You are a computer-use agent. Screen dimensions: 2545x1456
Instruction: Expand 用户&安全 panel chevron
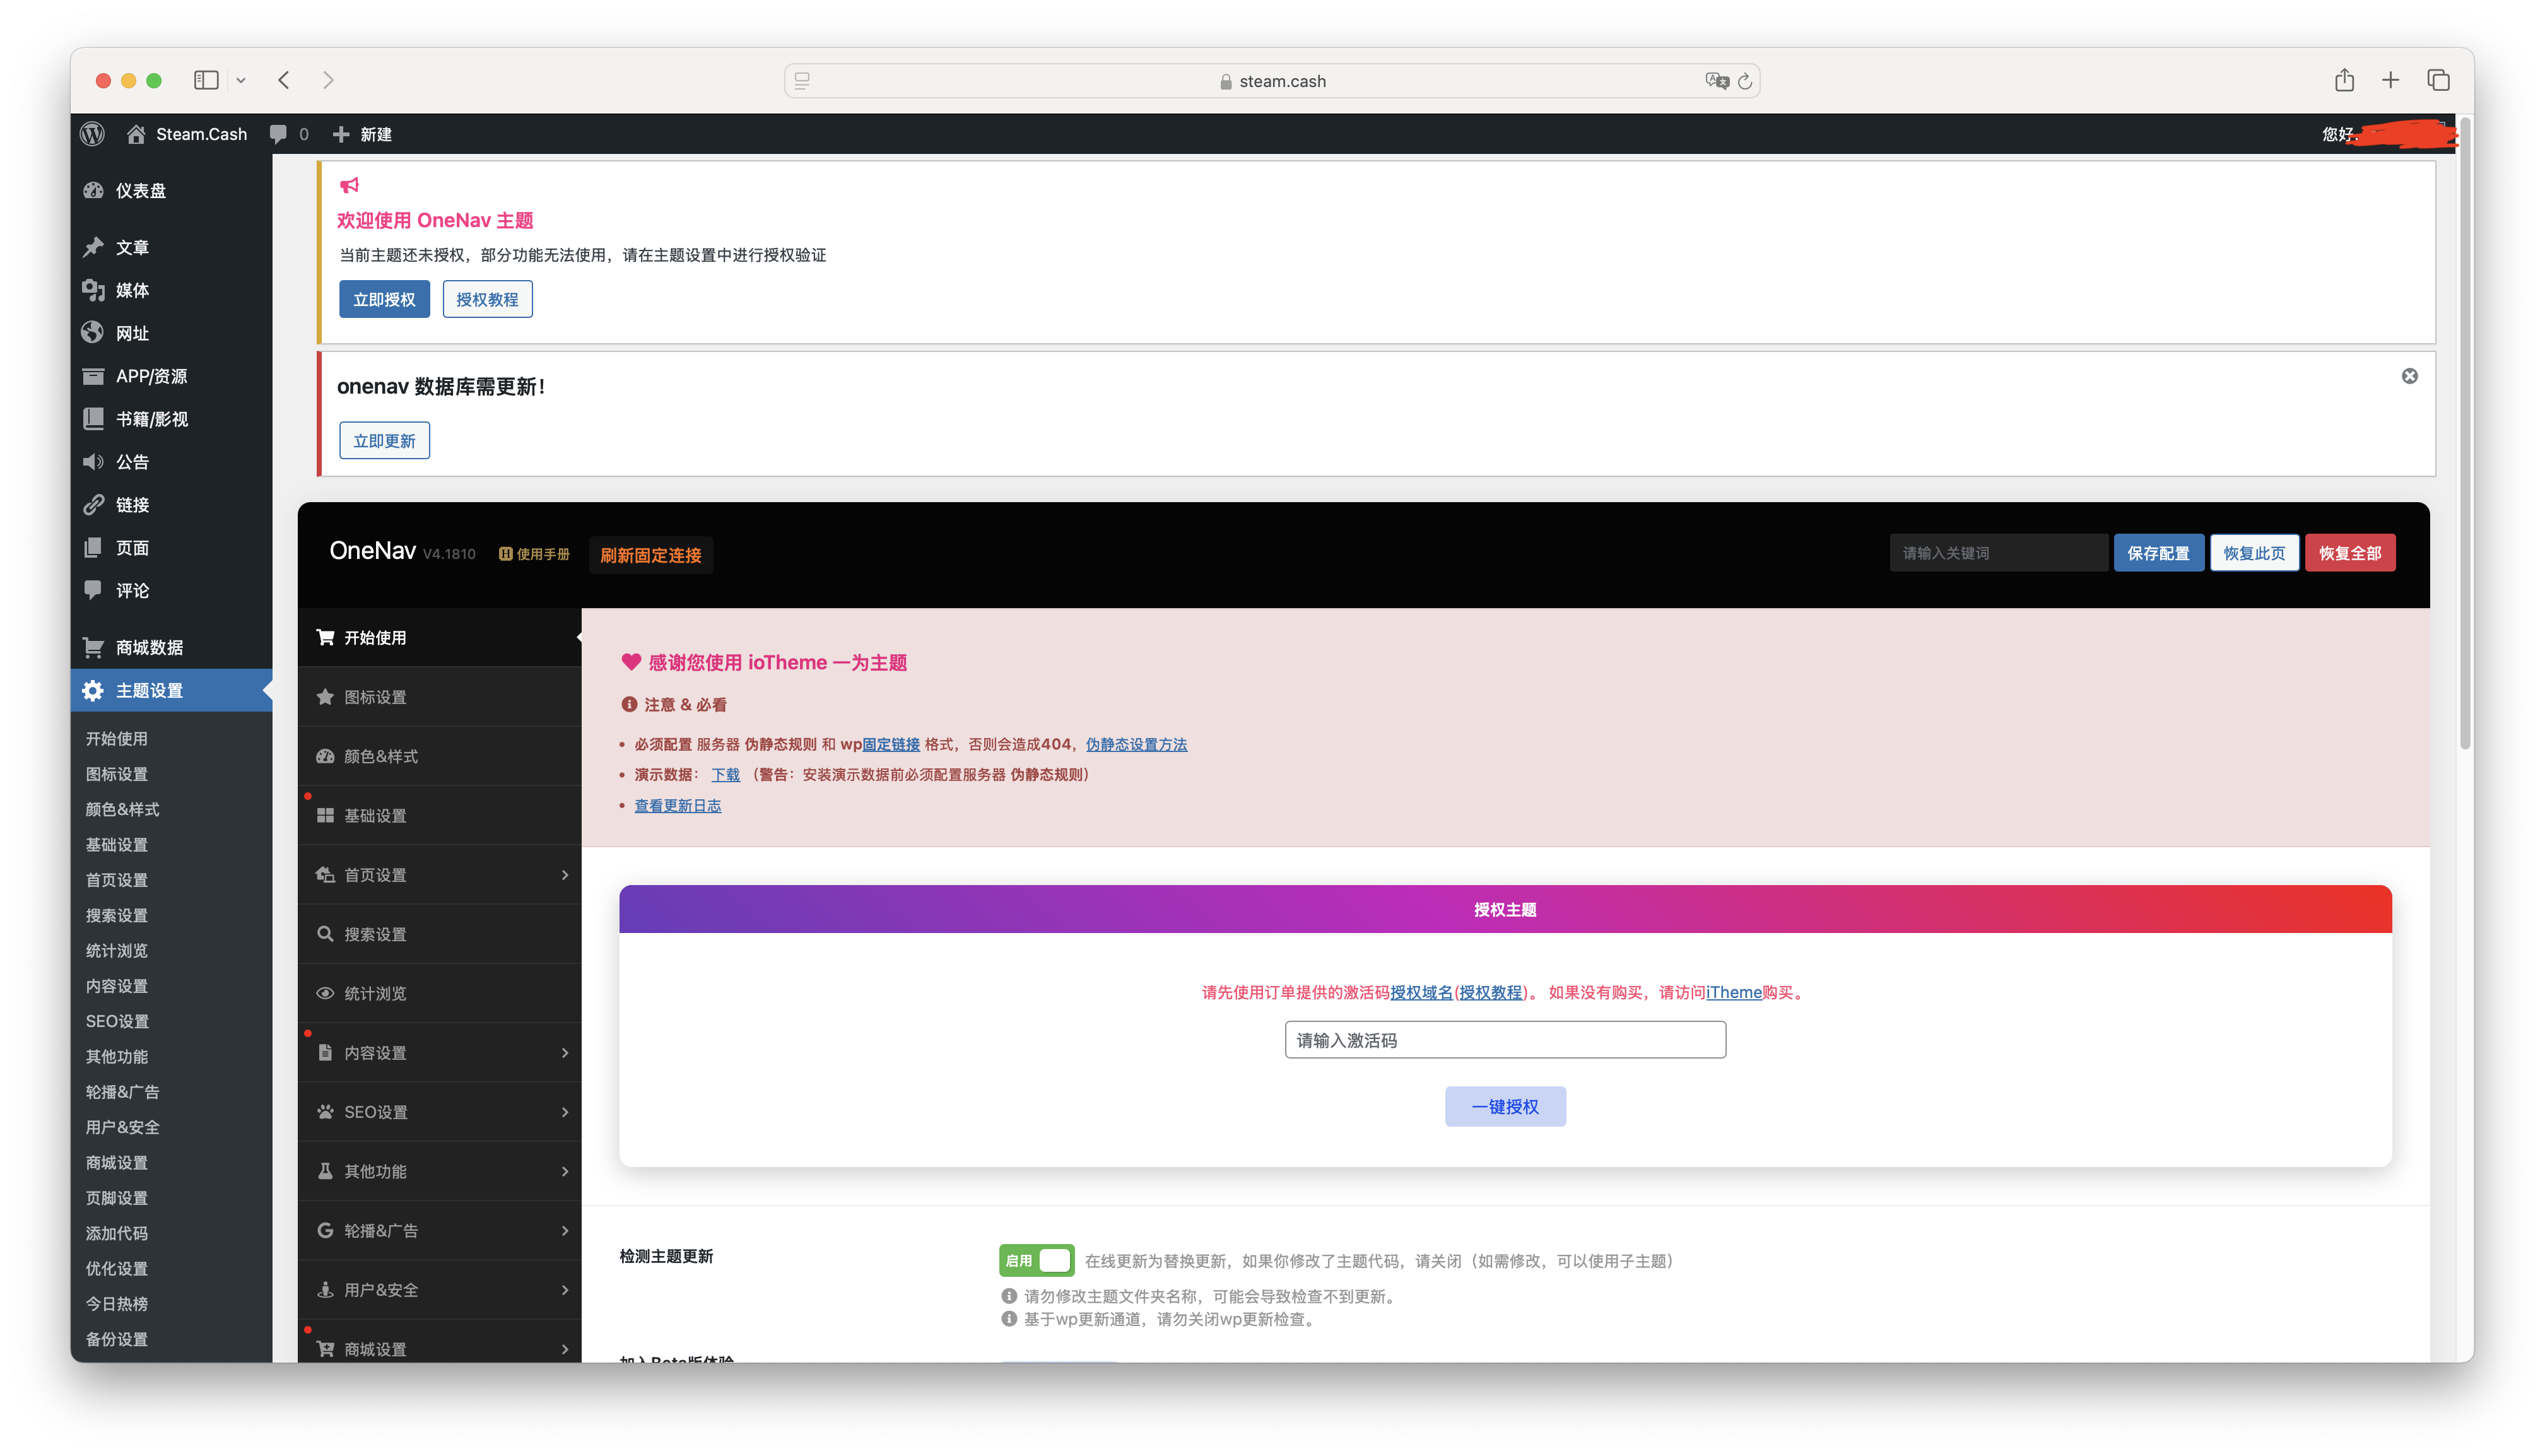(x=565, y=1290)
